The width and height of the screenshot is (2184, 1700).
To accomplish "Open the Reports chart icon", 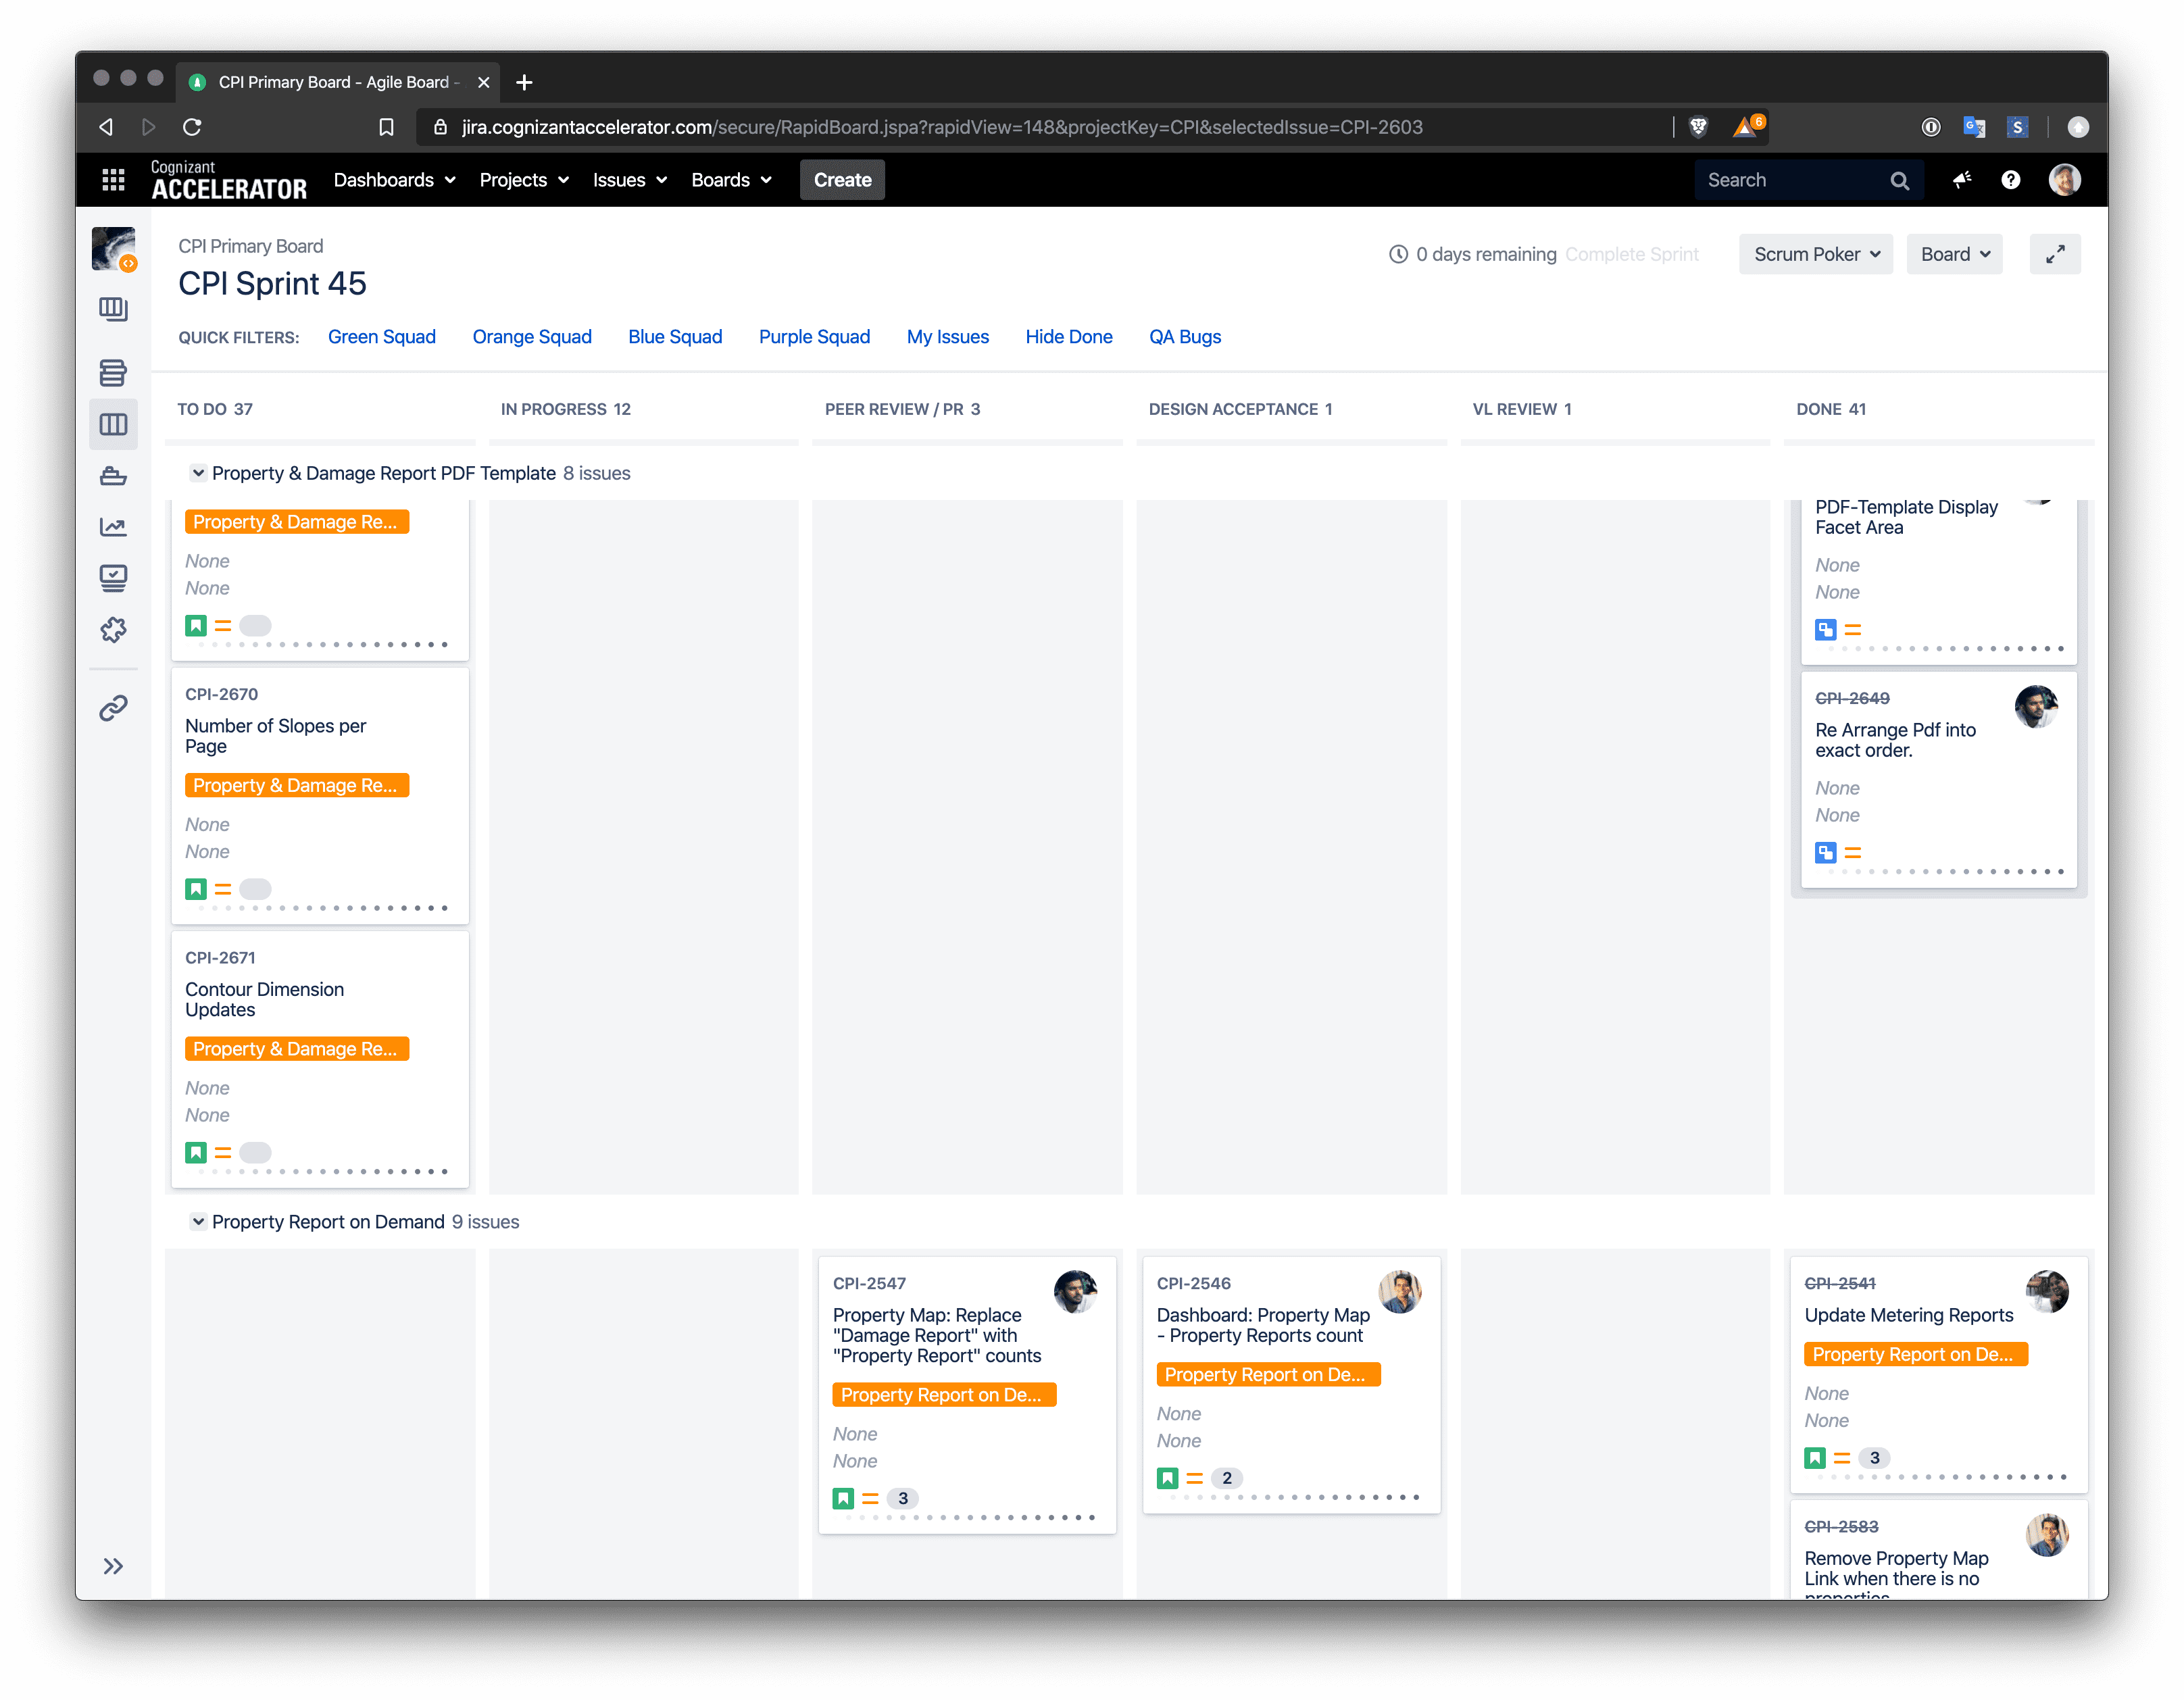I will click(x=113, y=527).
